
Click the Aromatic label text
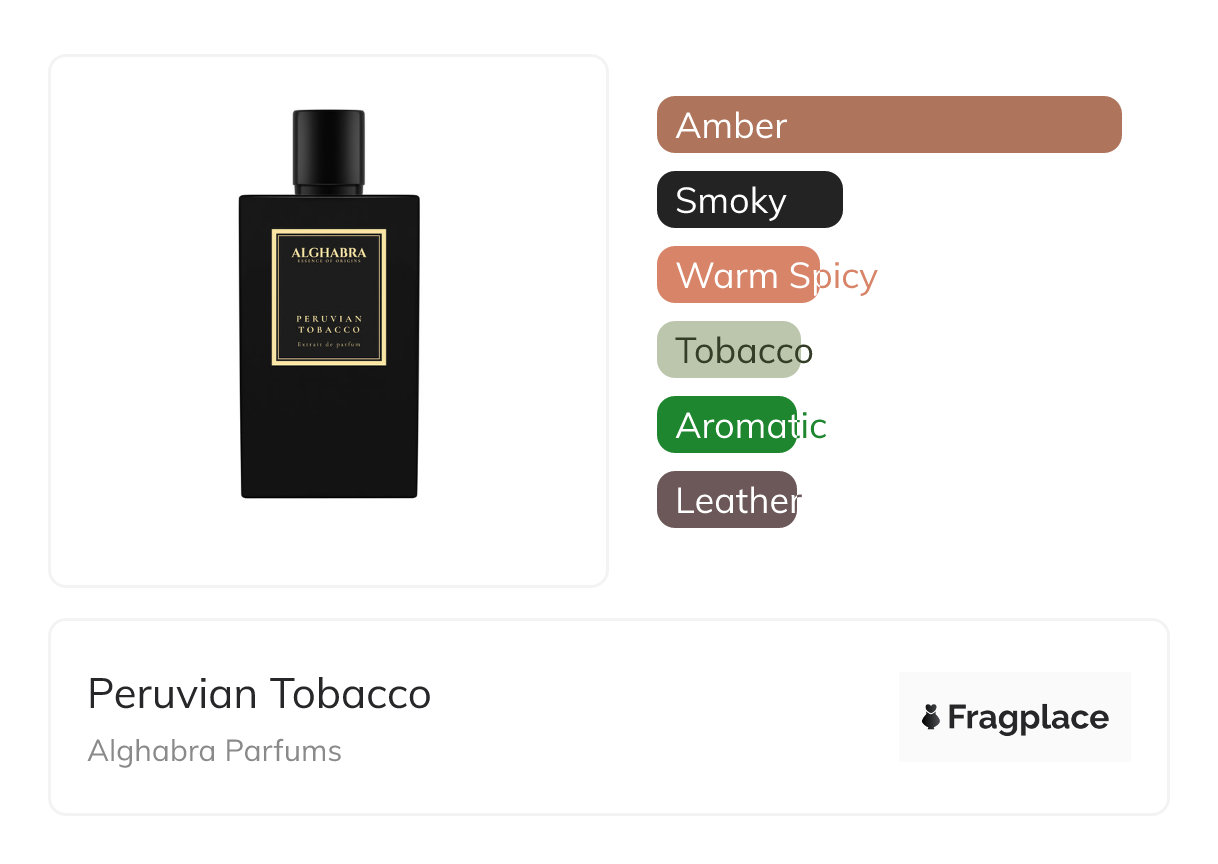(751, 426)
